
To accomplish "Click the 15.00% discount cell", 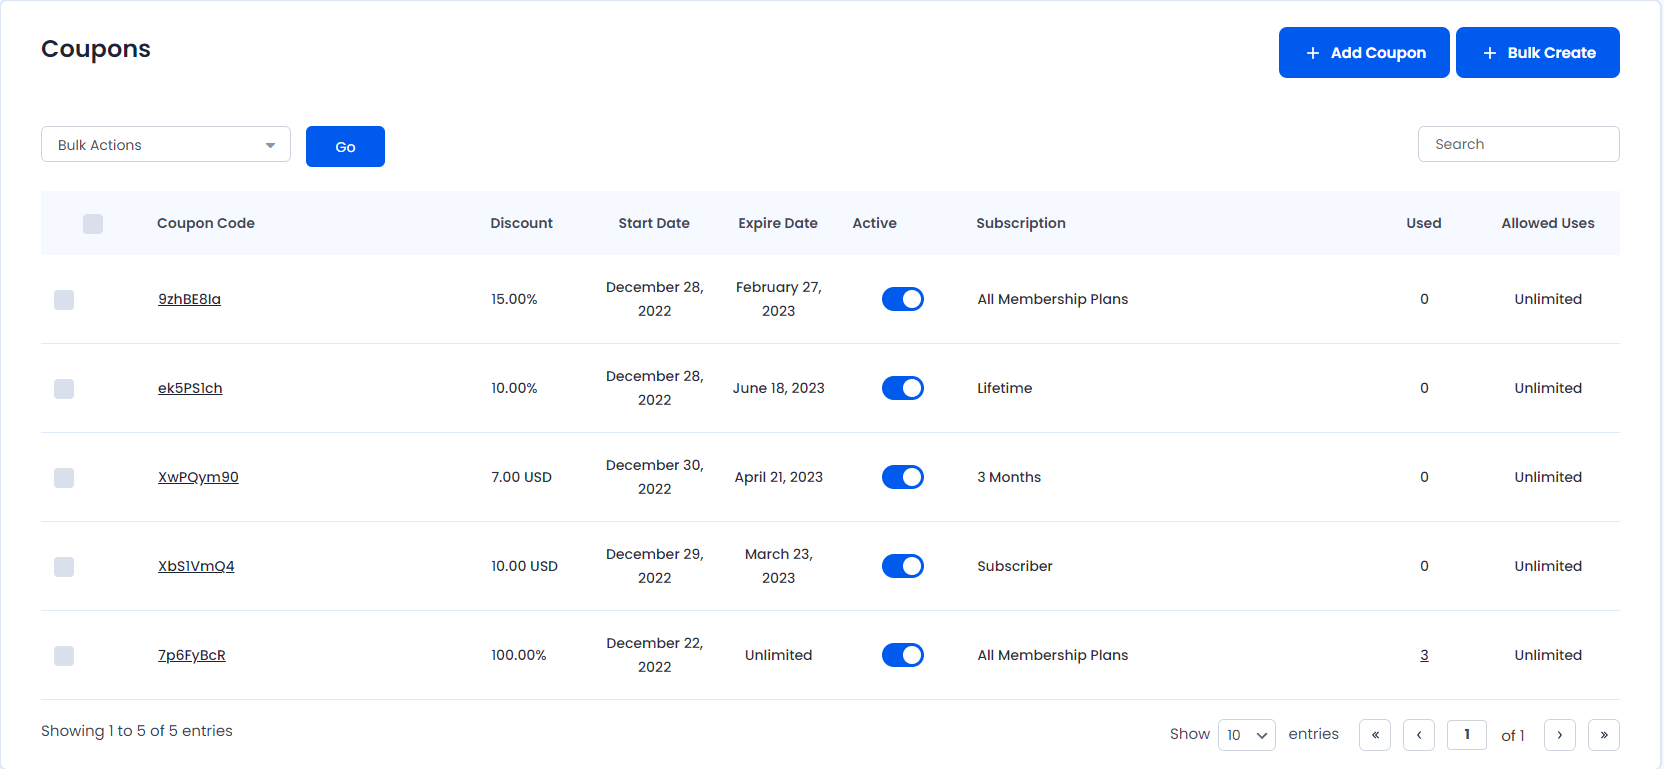I will coord(514,299).
